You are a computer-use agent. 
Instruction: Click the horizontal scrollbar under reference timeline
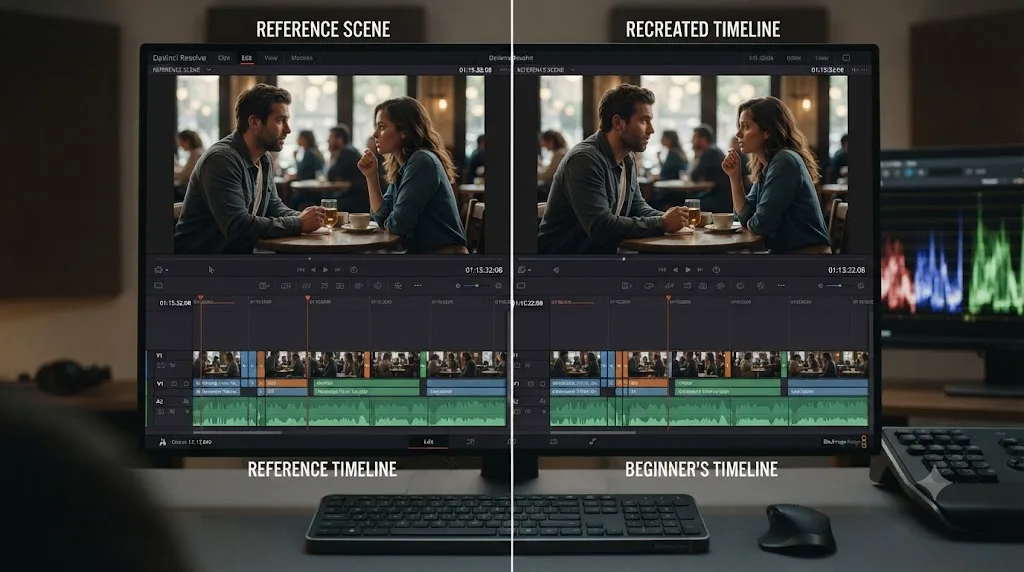(x=238, y=432)
